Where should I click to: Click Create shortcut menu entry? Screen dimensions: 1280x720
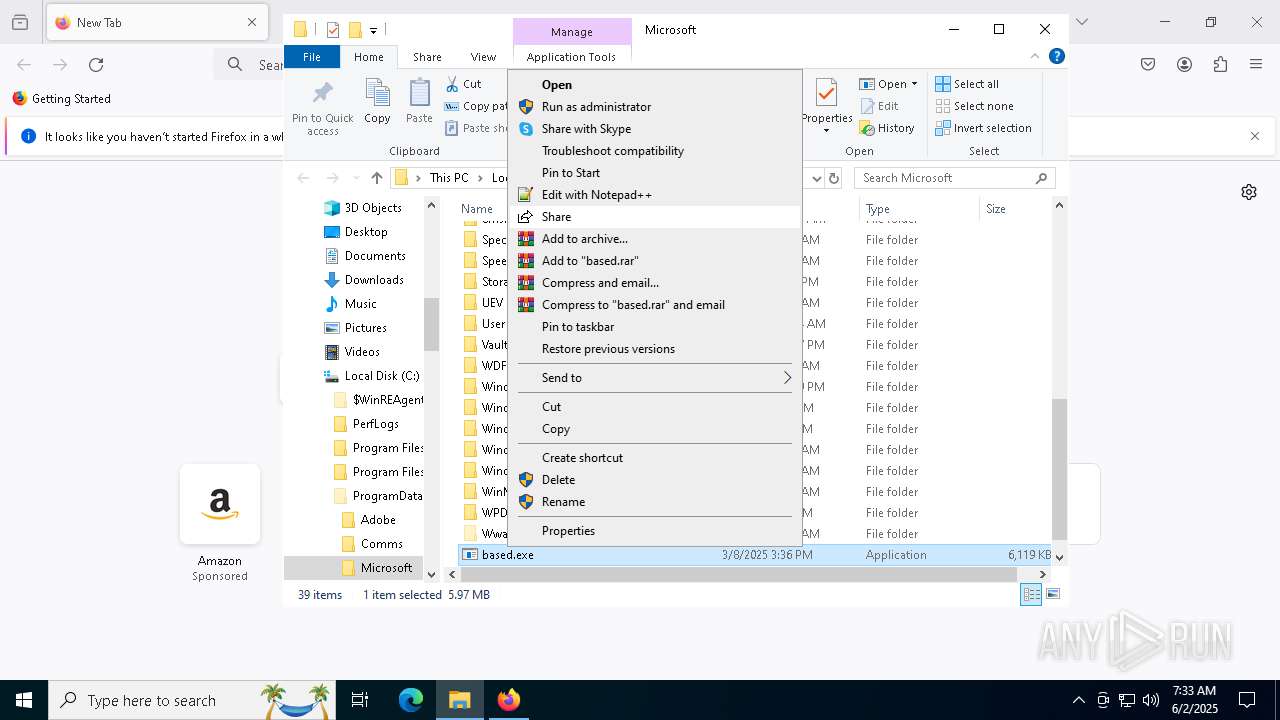pos(655,458)
